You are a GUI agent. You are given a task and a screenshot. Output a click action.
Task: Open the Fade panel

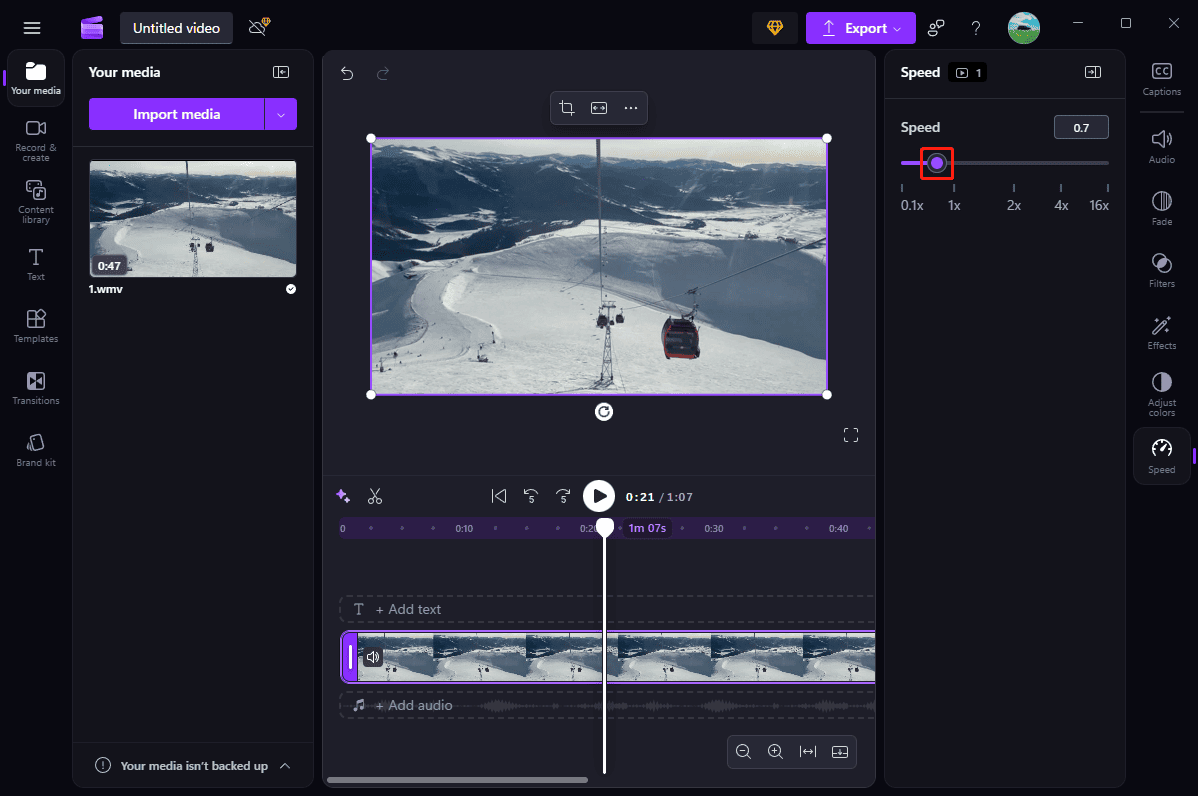1161,208
